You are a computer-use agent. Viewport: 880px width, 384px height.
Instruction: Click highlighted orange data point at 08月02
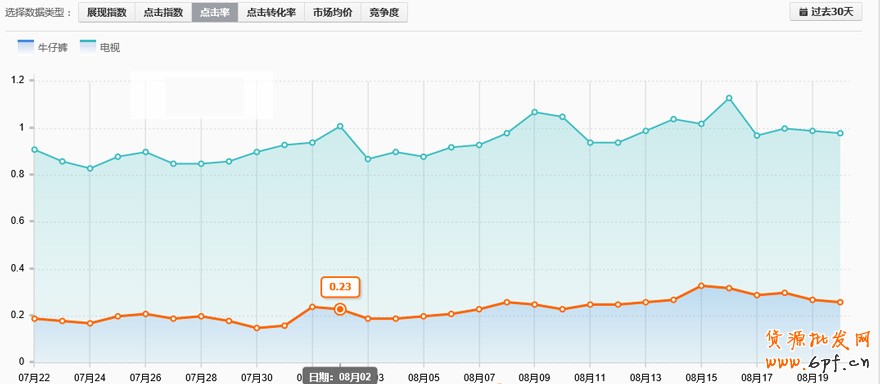(340, 309)
